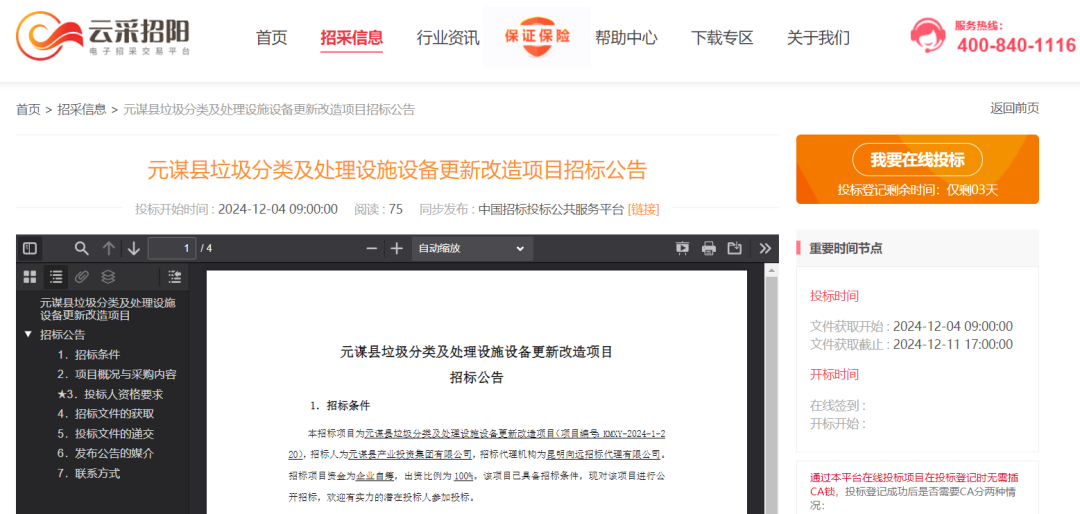
Task: Click the orange page title 元谋县垃圾分类…招标公告
Action: [x=397, y=169]
